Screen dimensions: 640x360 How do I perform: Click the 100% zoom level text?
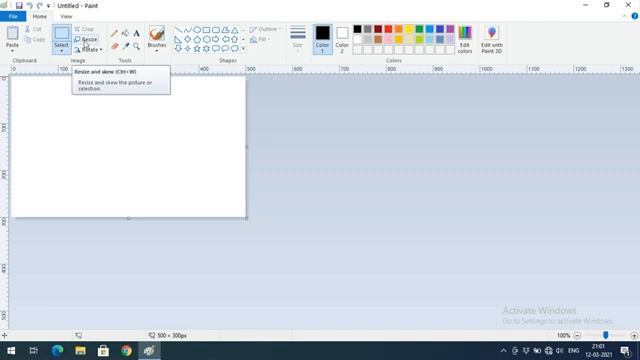point(563,336)
